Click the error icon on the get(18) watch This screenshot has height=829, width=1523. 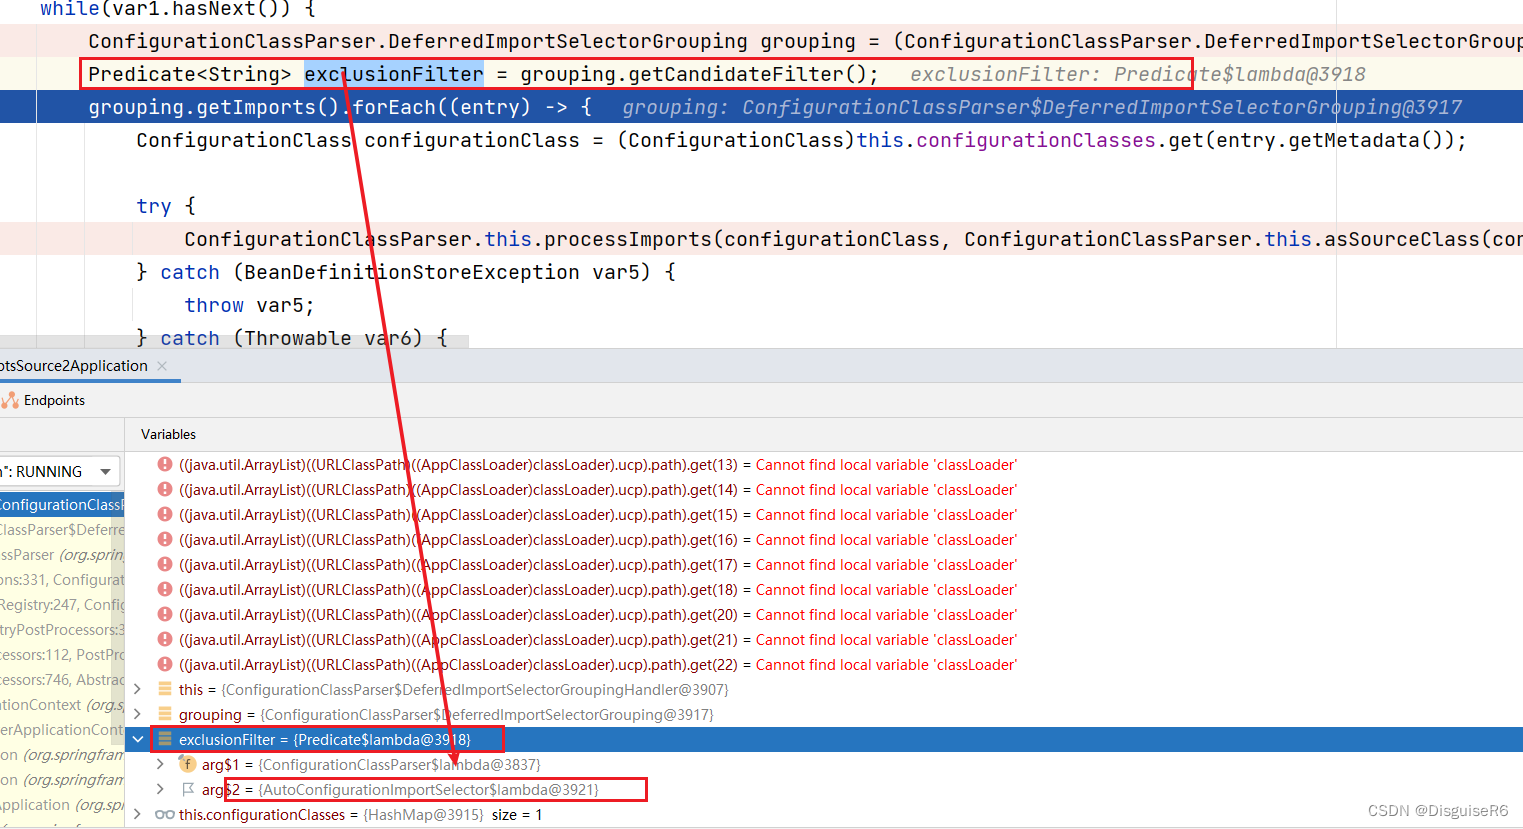click(165, 589)
